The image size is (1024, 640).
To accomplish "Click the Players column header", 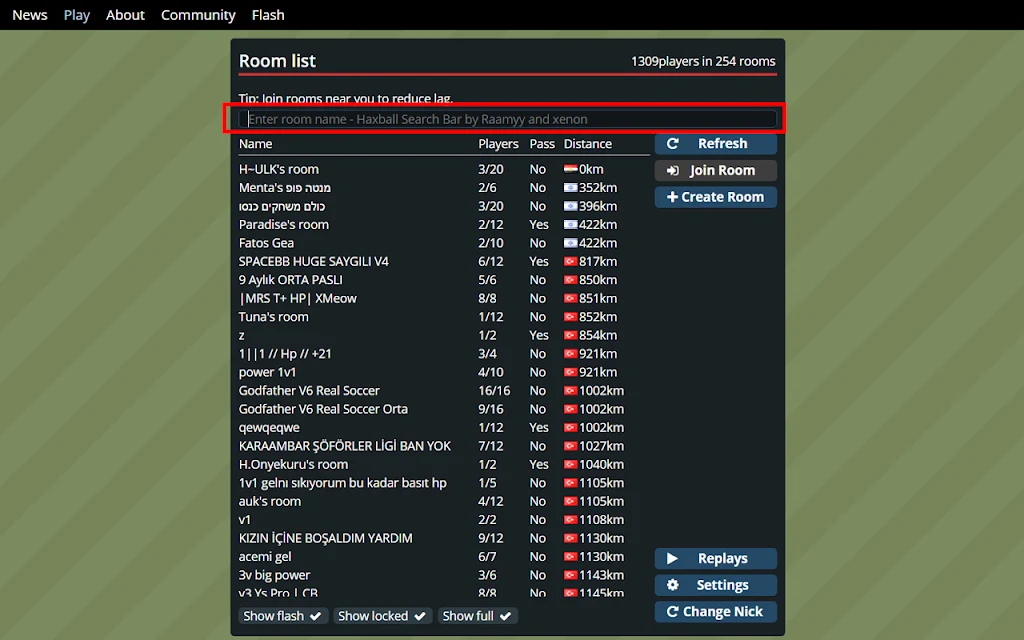I will (498, 144).
